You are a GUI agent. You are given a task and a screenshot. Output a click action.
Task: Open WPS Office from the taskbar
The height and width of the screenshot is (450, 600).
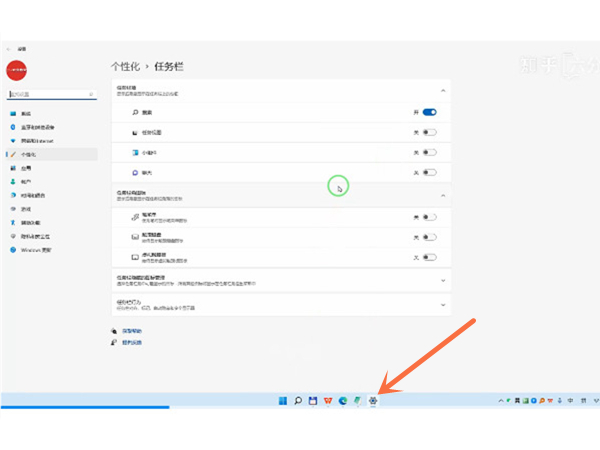327,401
